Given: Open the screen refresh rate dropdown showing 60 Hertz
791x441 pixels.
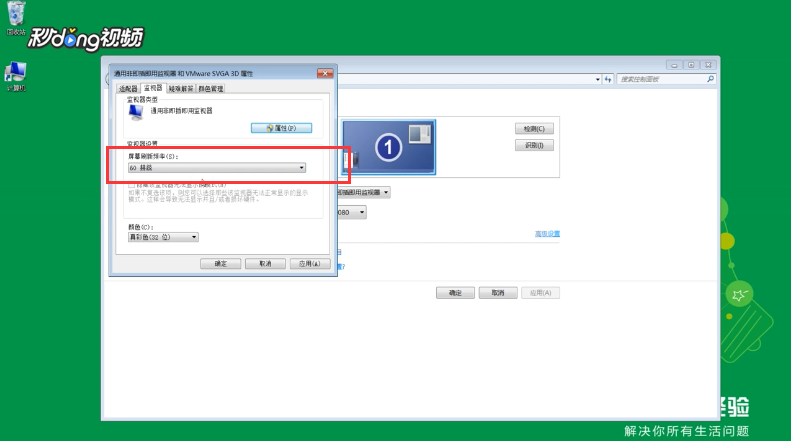Looking at the screenshot, I should click(217, 168).
